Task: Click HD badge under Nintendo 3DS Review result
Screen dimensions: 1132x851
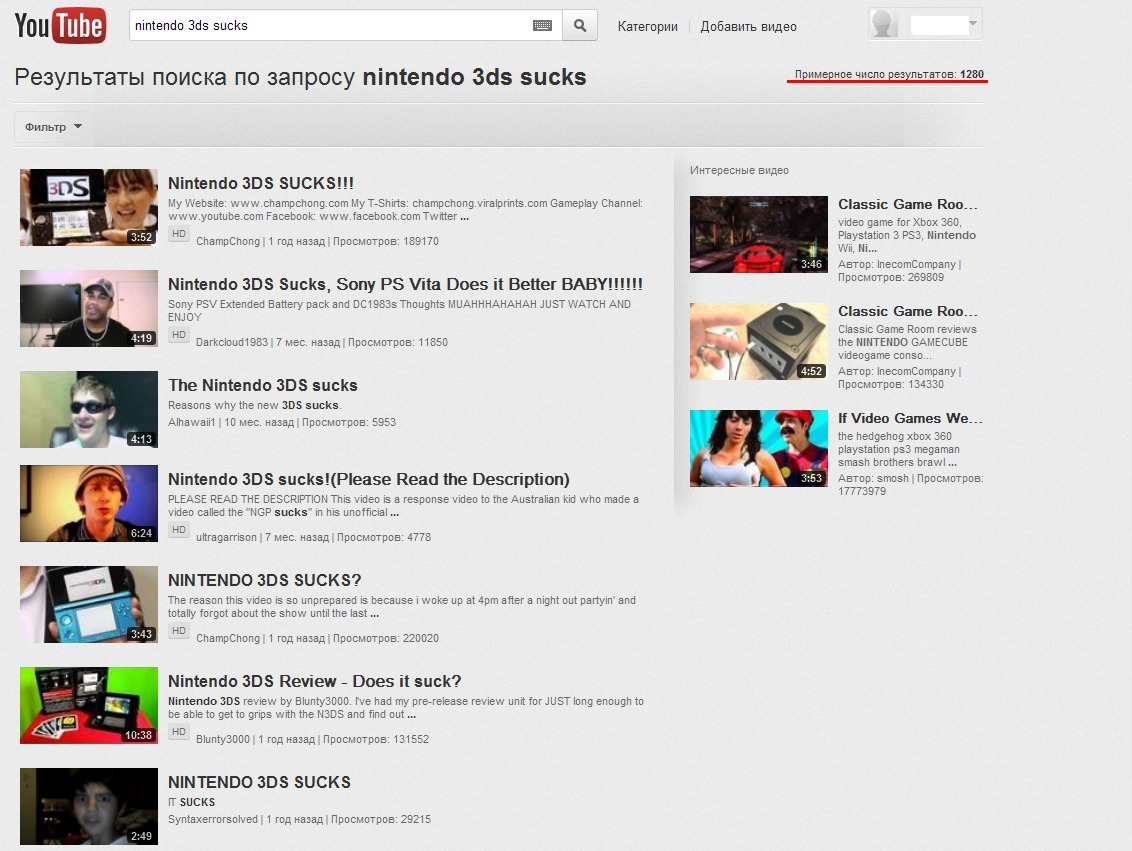Action: 178,732
